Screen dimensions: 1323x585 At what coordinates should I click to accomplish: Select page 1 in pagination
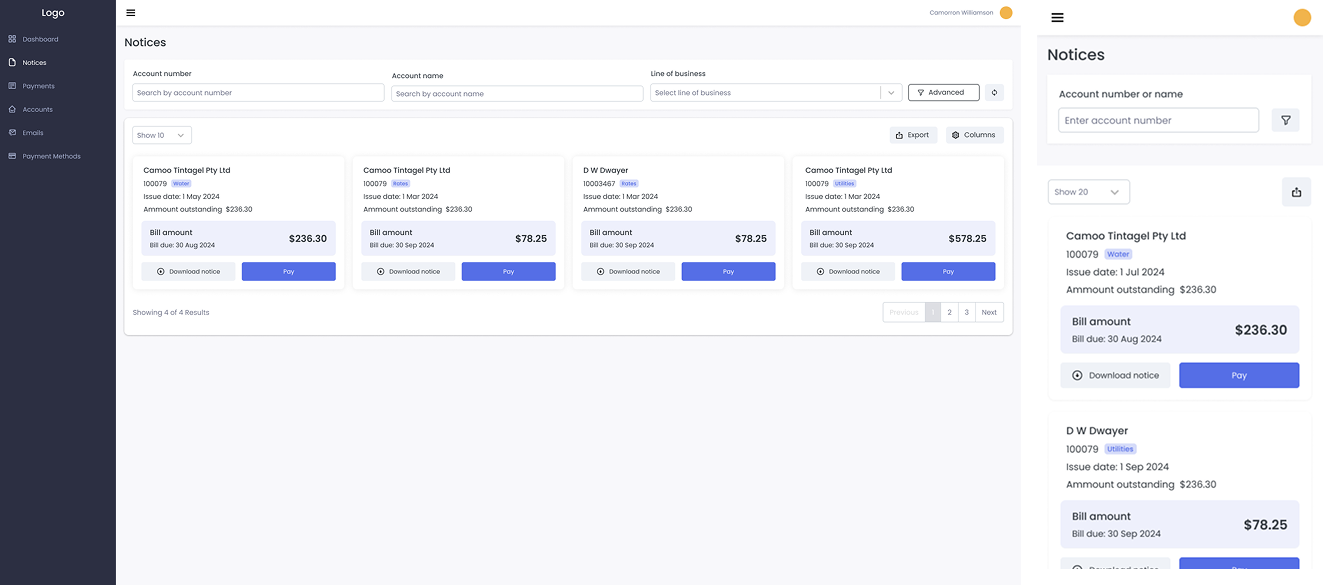pos(933,312)
